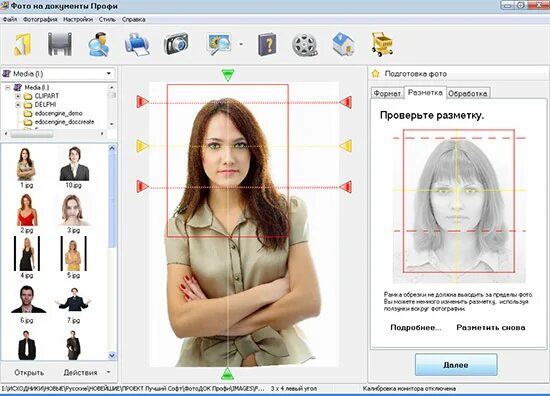Click the folder tree scroll-down arrow

tap(112, 124)
